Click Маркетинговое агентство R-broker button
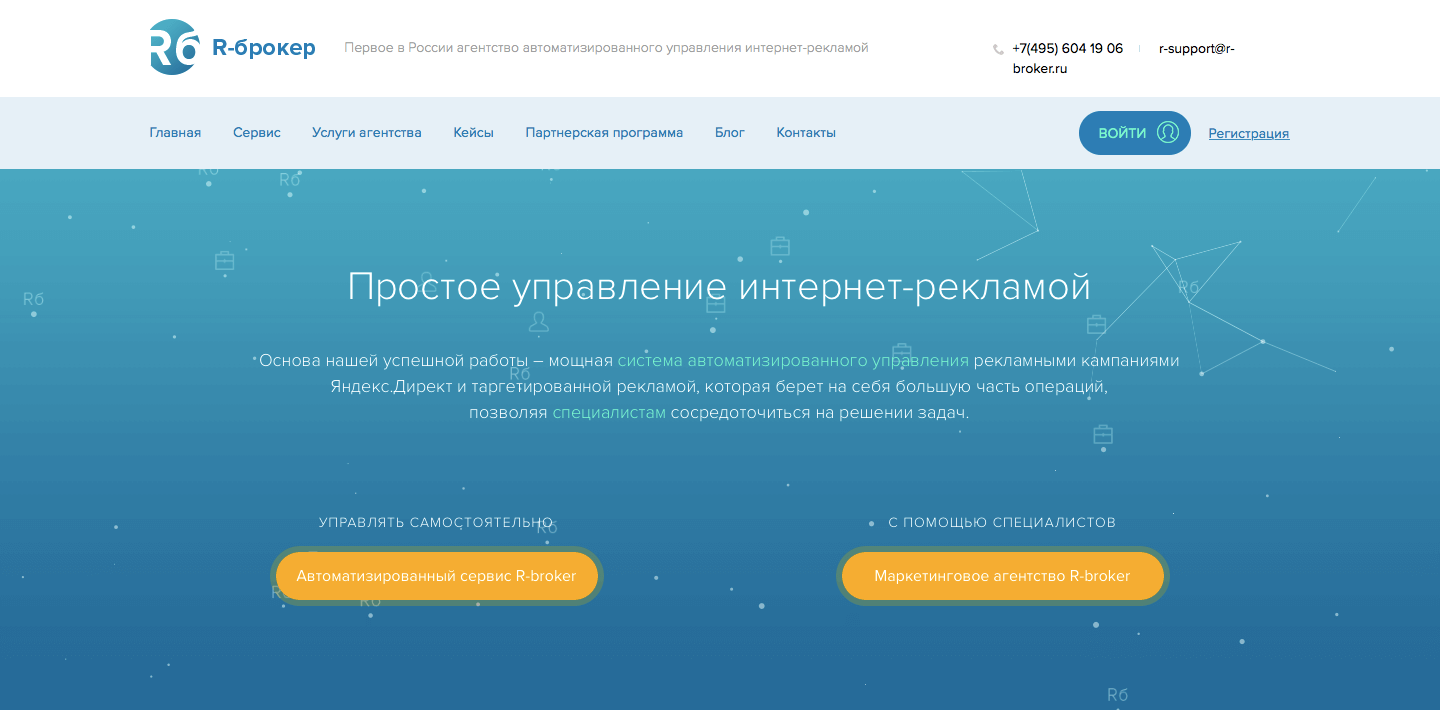Viewport: 1440px width, 710px height. [1002, 576]
